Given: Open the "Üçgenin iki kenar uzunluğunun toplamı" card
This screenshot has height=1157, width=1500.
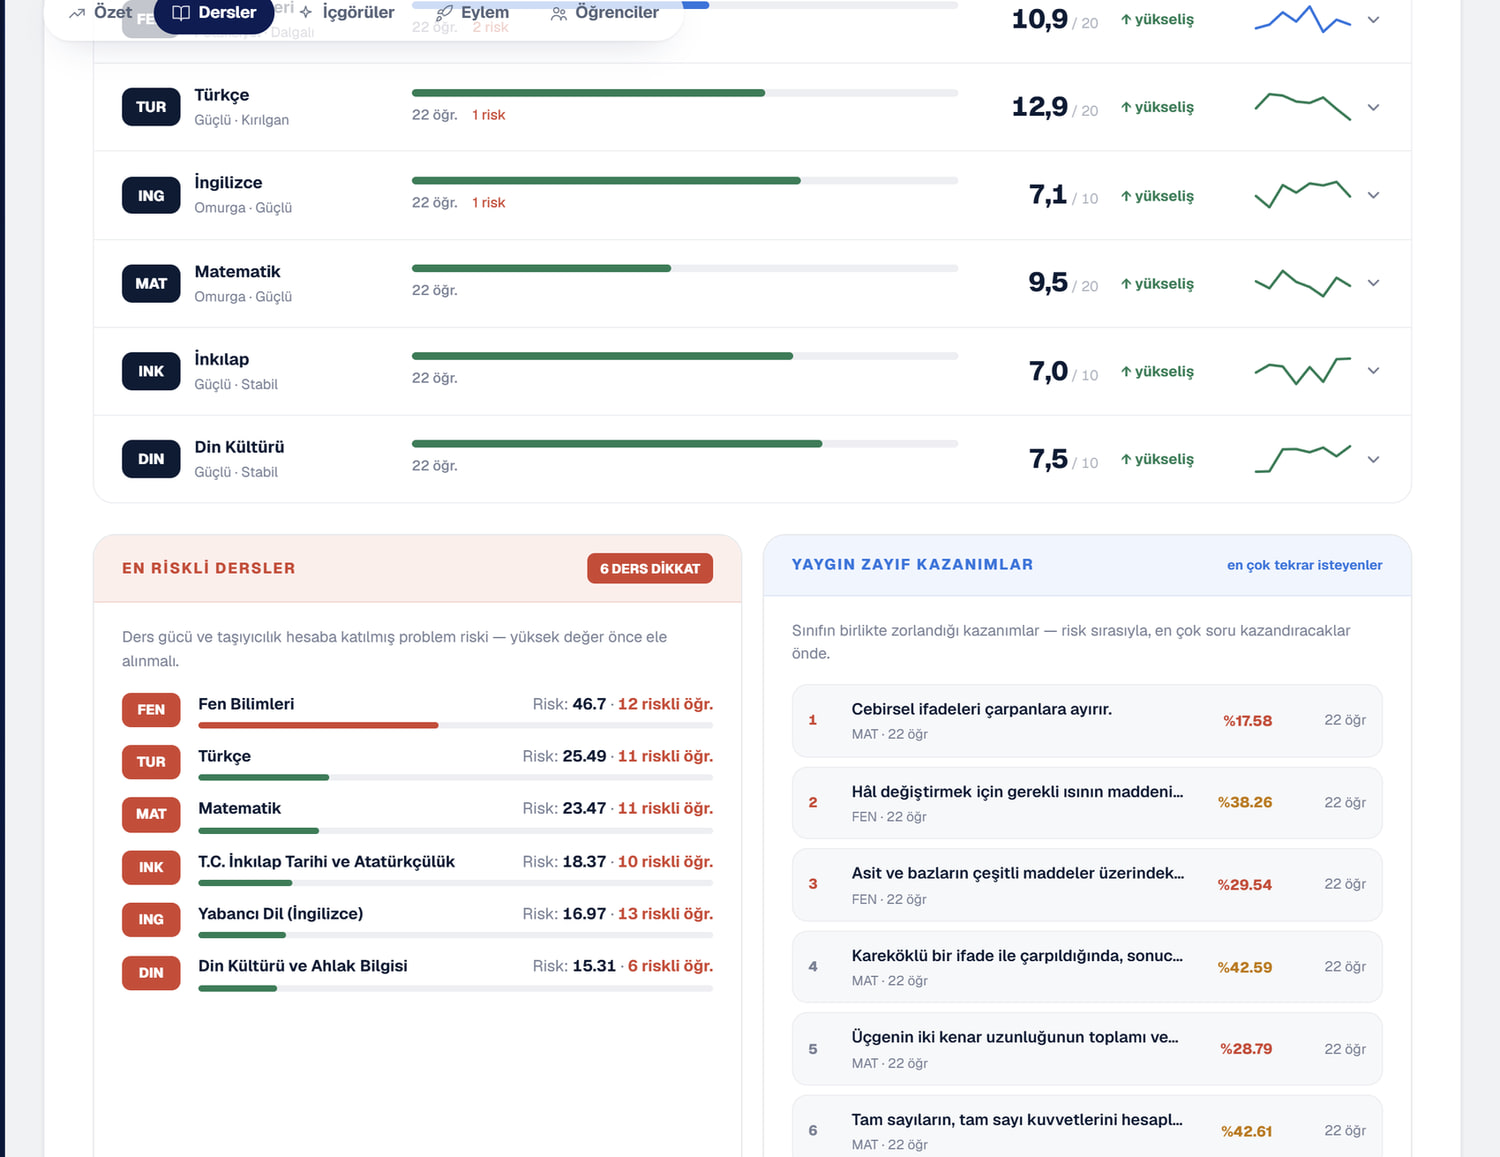Looking at the screenshot, I should (1087, 1049).
